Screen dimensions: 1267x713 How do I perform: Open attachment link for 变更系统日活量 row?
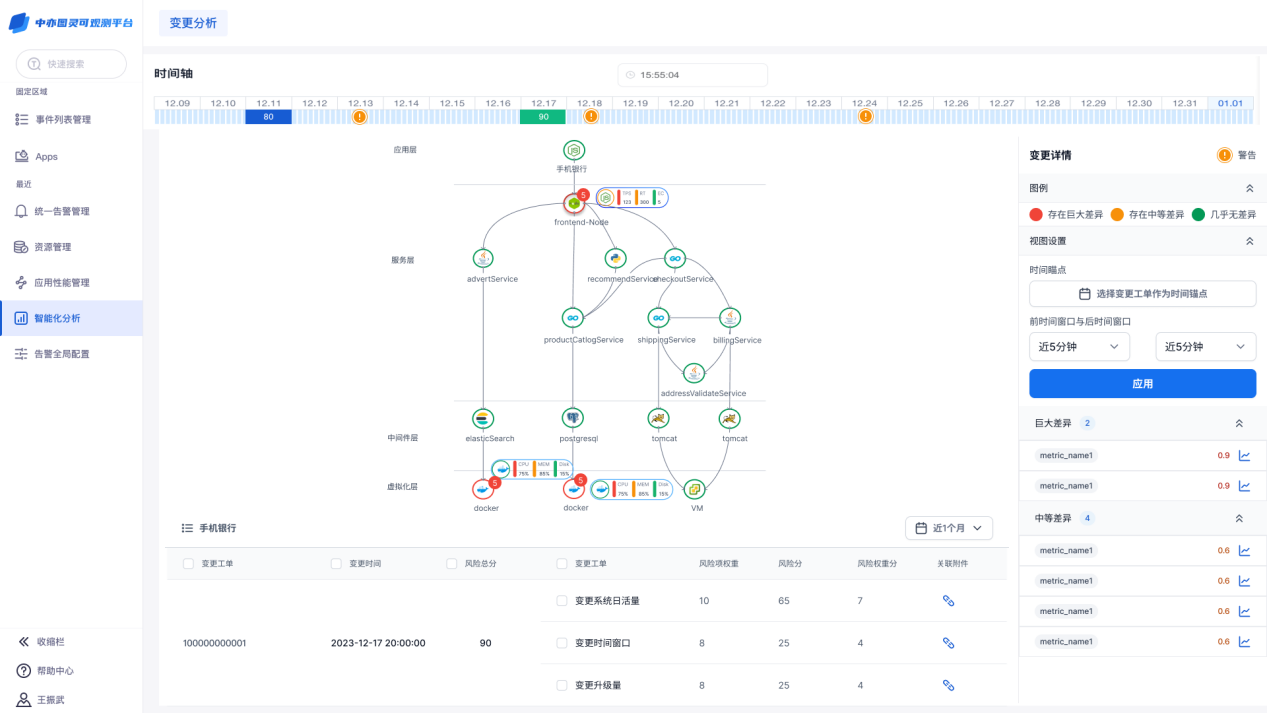tap(948, 601)
